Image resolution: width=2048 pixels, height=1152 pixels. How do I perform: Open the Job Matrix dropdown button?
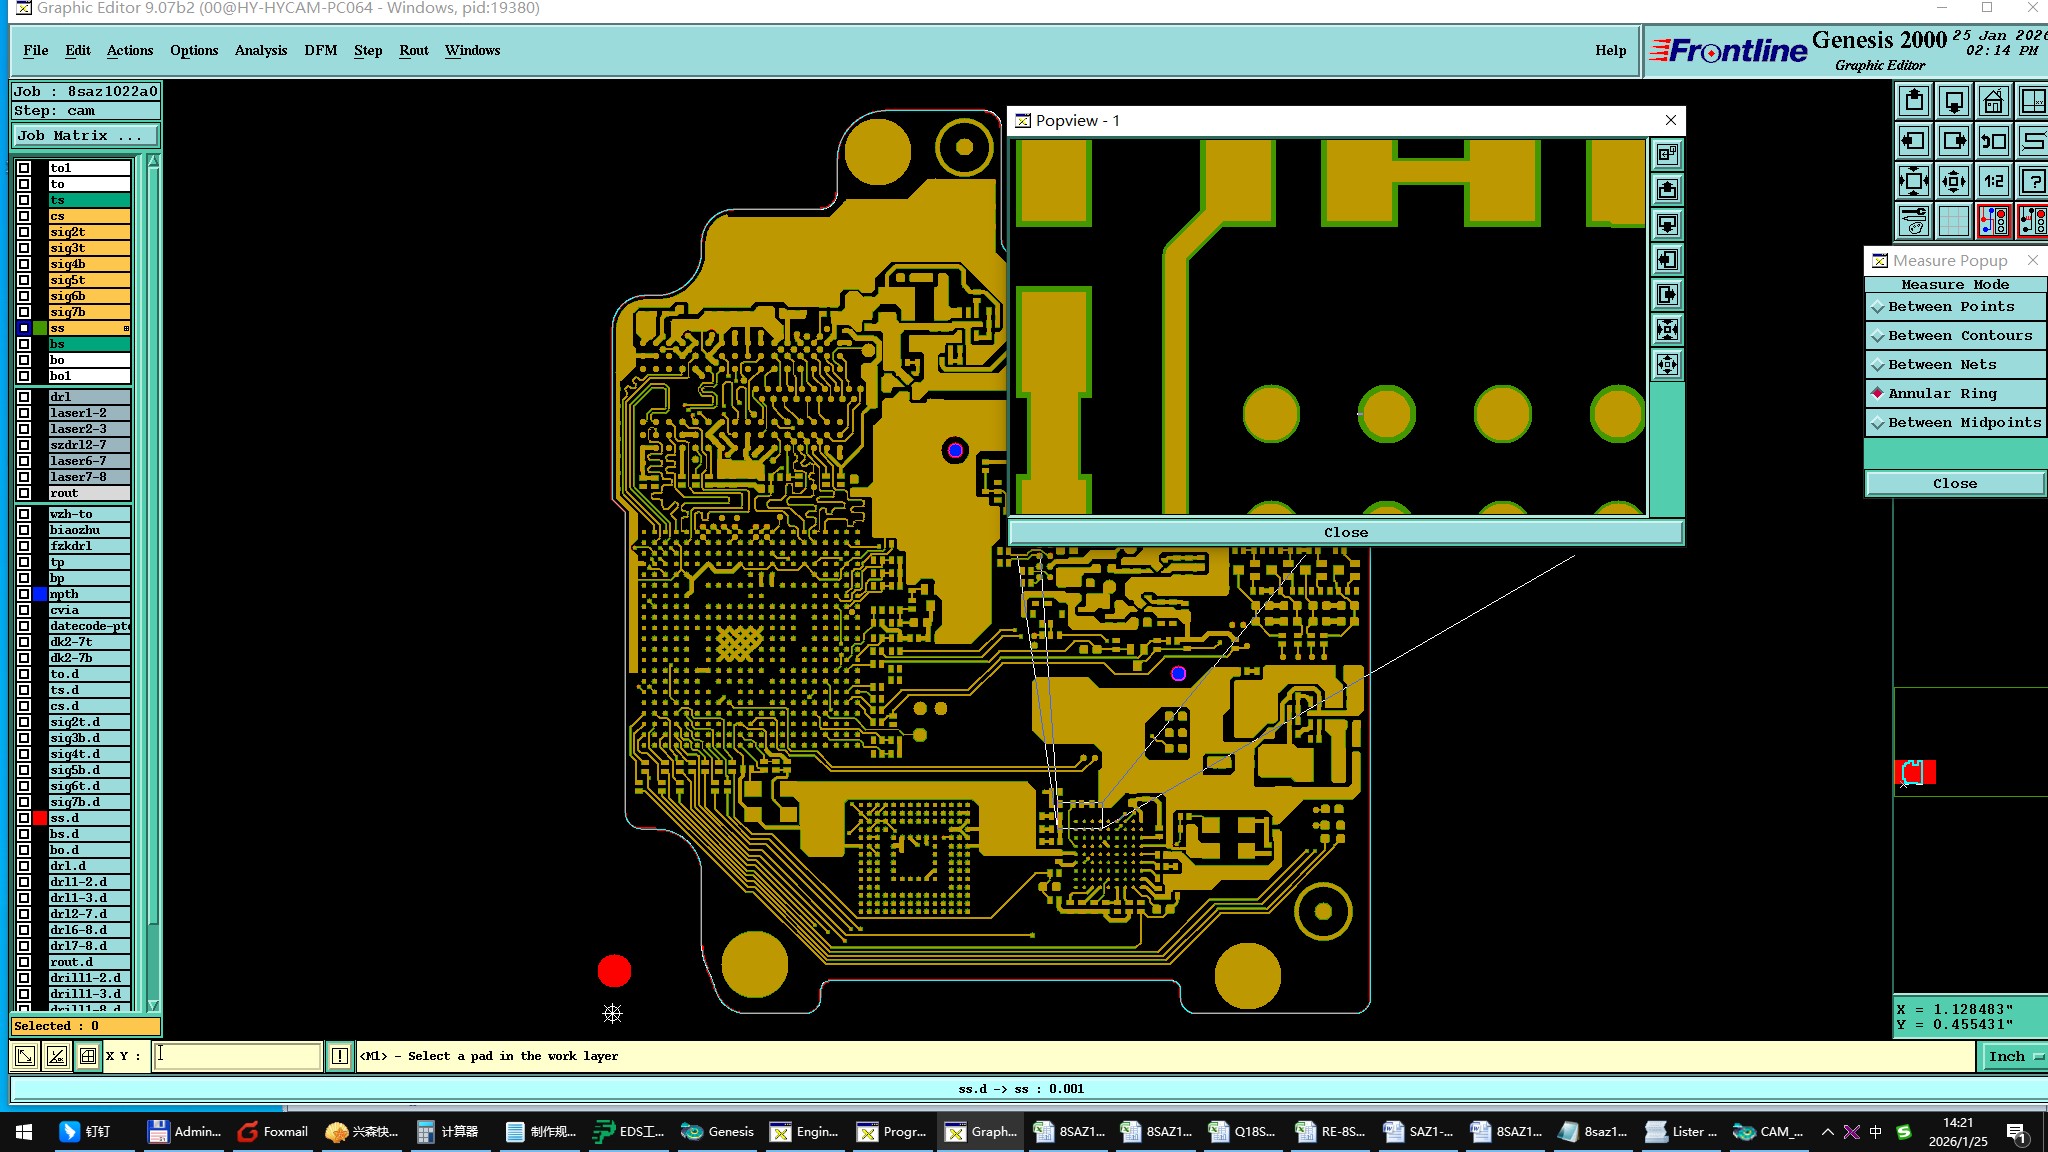tap(84, 136)
